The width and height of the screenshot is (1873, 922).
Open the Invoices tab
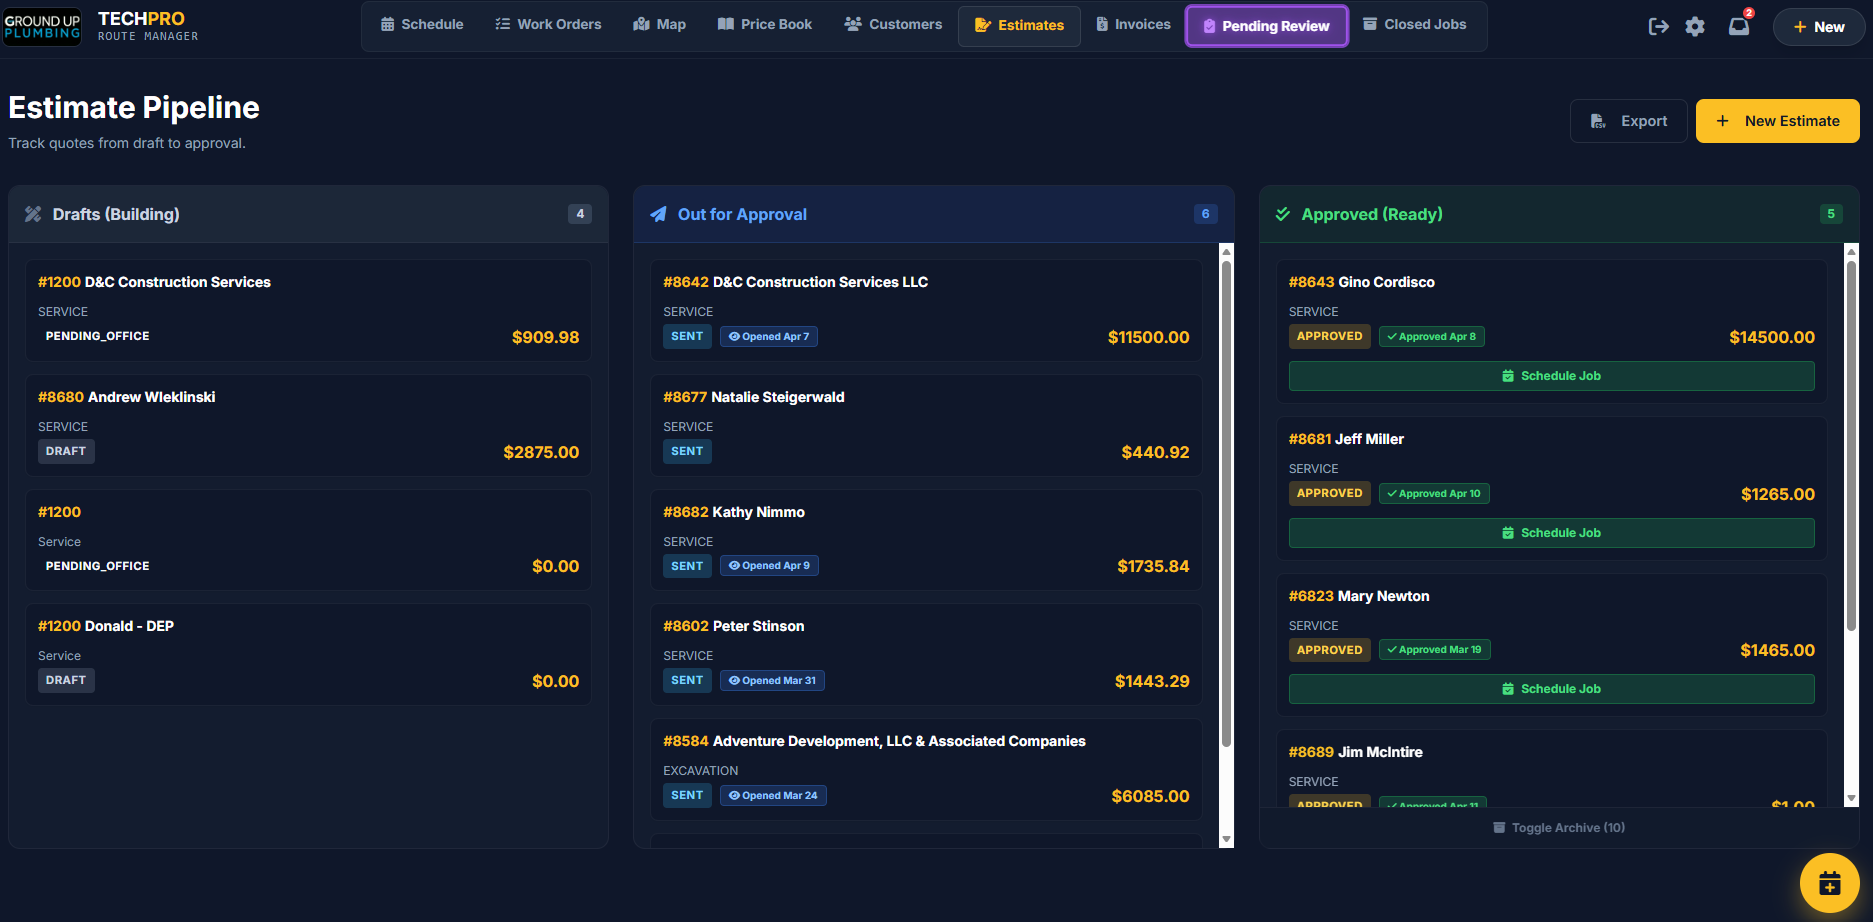coord(1133,25)
